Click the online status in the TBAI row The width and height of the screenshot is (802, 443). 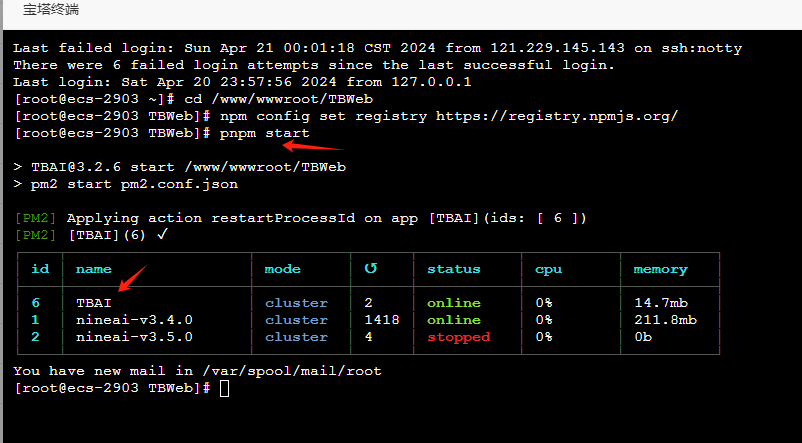pos(453,303)
